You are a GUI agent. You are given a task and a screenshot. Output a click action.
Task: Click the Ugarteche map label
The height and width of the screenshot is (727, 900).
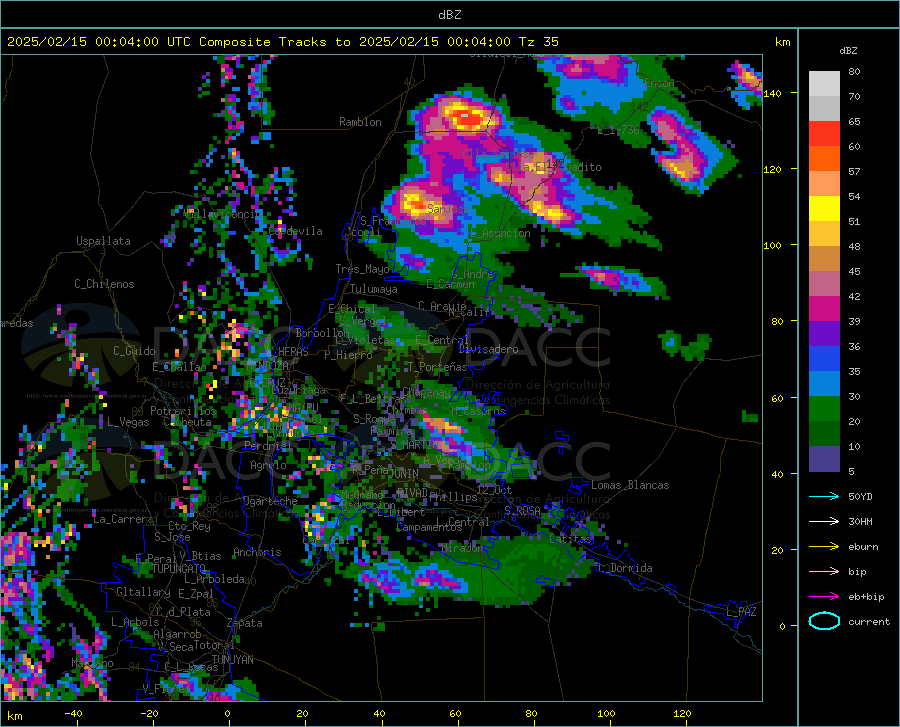click(270, 500)
